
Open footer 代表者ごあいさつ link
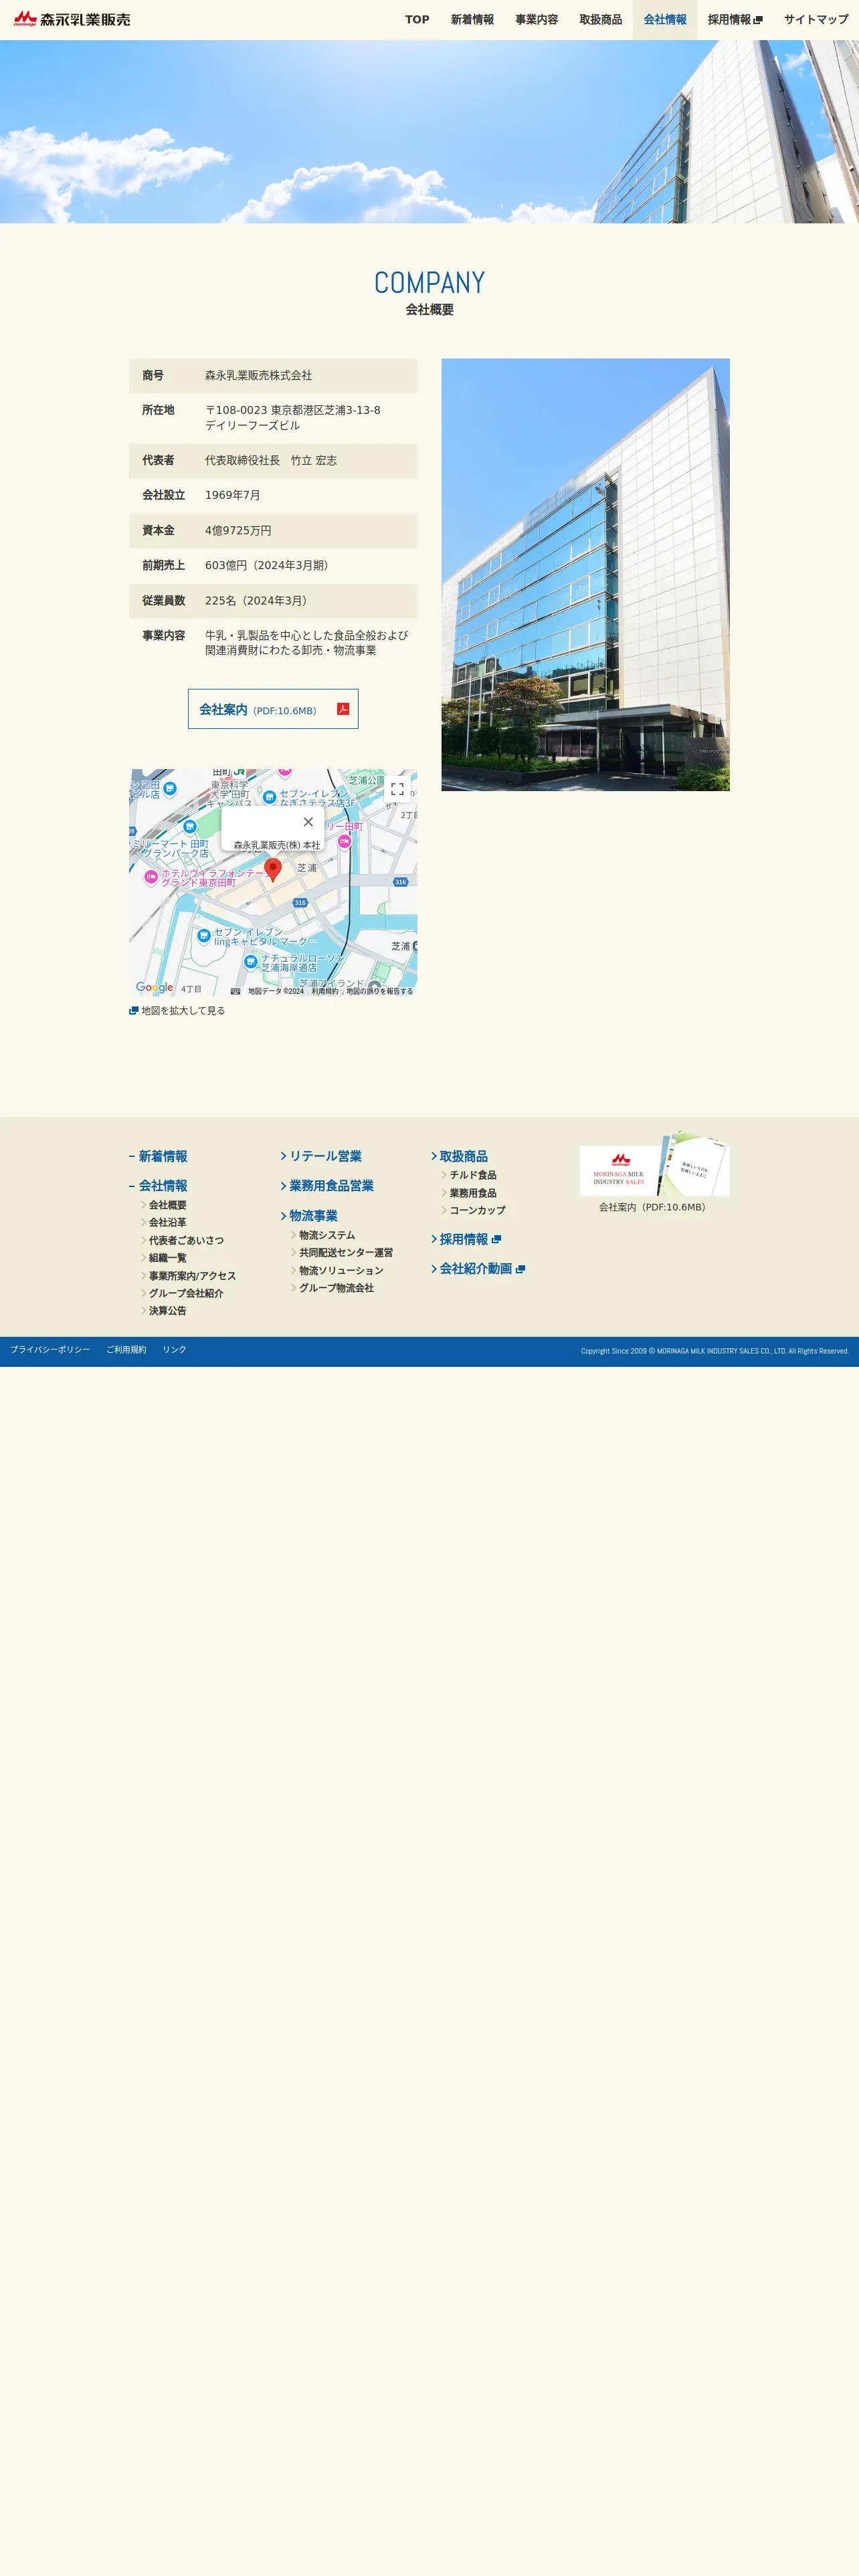point(186,1240)
